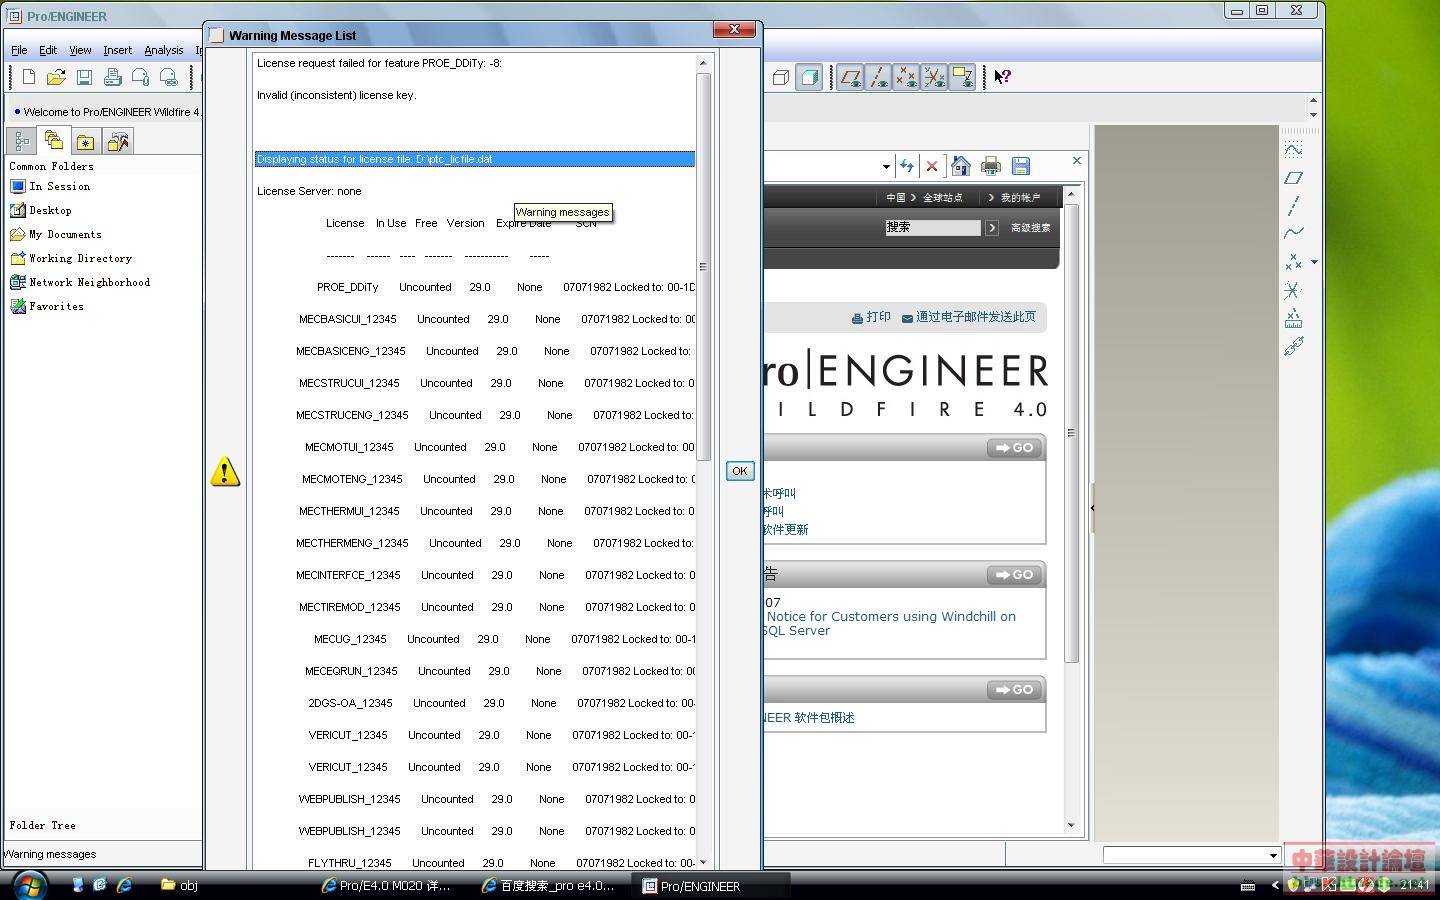Click browser refresh arrows icon
1440x900 pixels.
coord(906,166)
